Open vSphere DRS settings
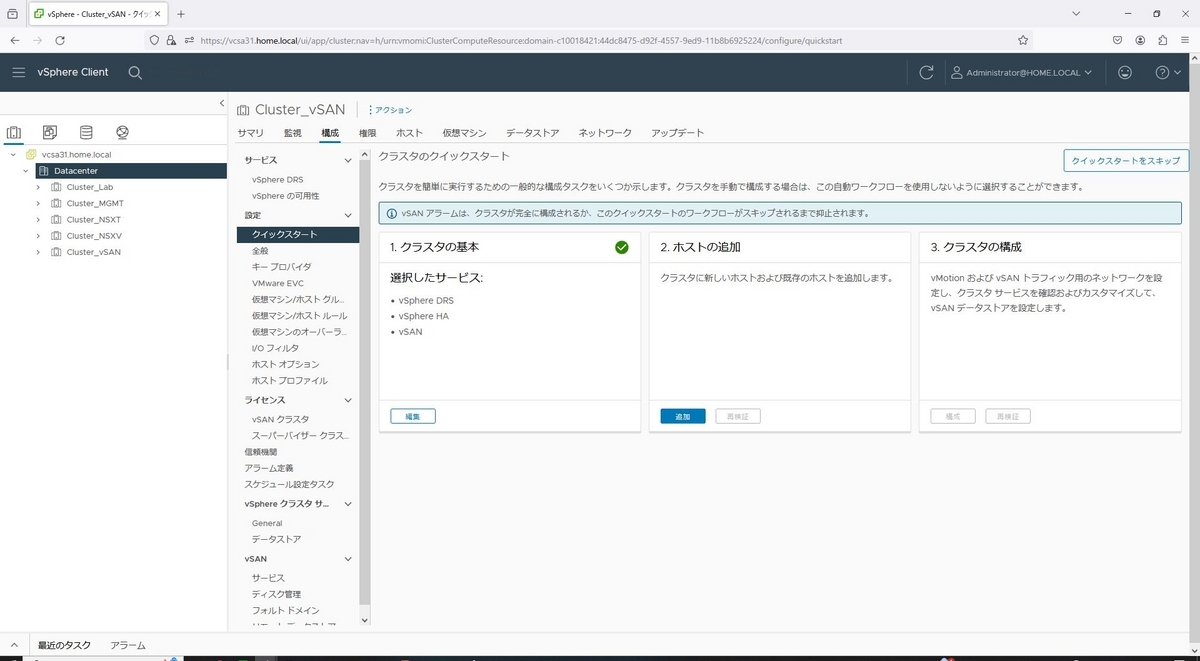The height and width of the screenshot is (661, 1200). (x=278, y=180)
